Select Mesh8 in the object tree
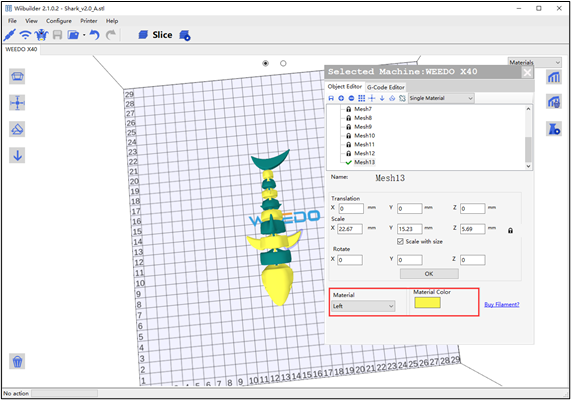 (x=363, y=118)
